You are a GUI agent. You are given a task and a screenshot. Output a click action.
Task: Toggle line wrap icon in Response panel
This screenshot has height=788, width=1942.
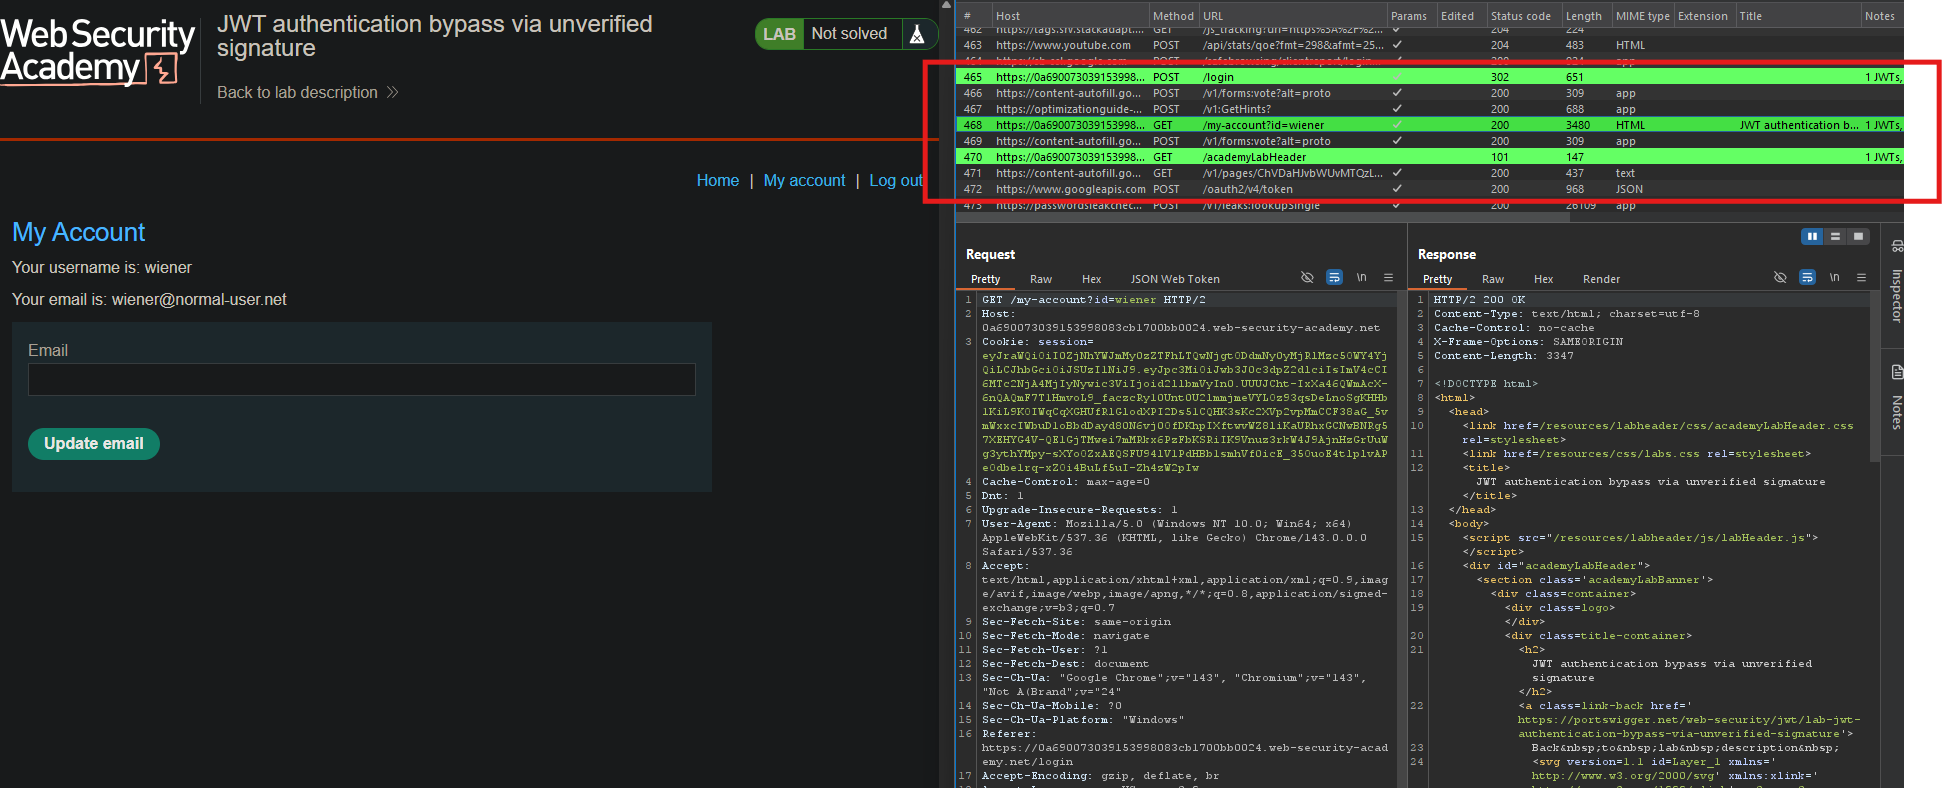(x=1807, y=278)
